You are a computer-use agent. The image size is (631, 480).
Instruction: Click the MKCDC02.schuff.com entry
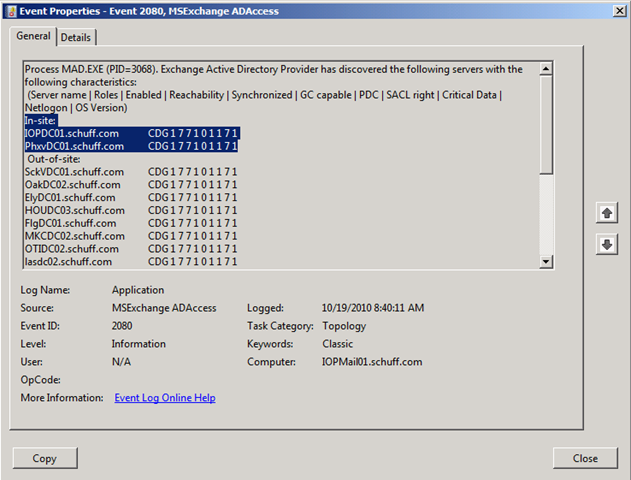131,236
